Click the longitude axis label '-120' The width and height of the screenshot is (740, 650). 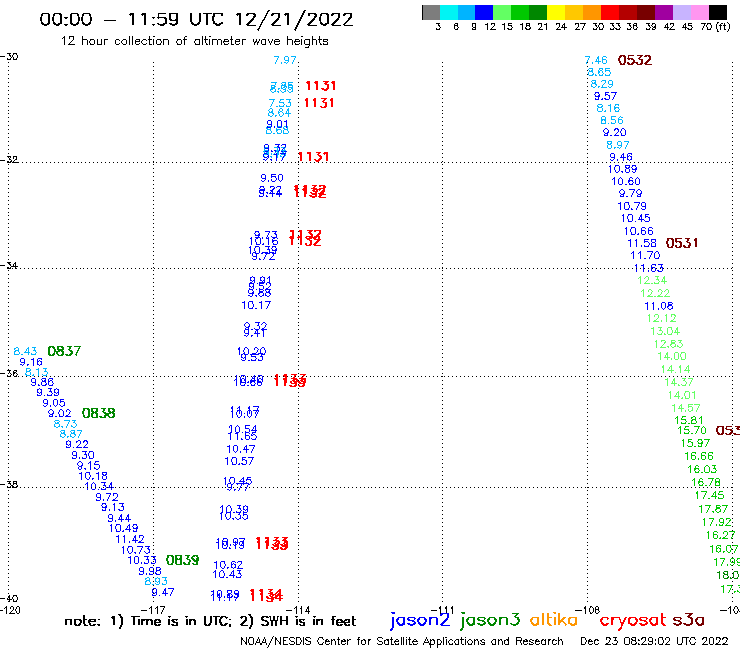(10, 610)
